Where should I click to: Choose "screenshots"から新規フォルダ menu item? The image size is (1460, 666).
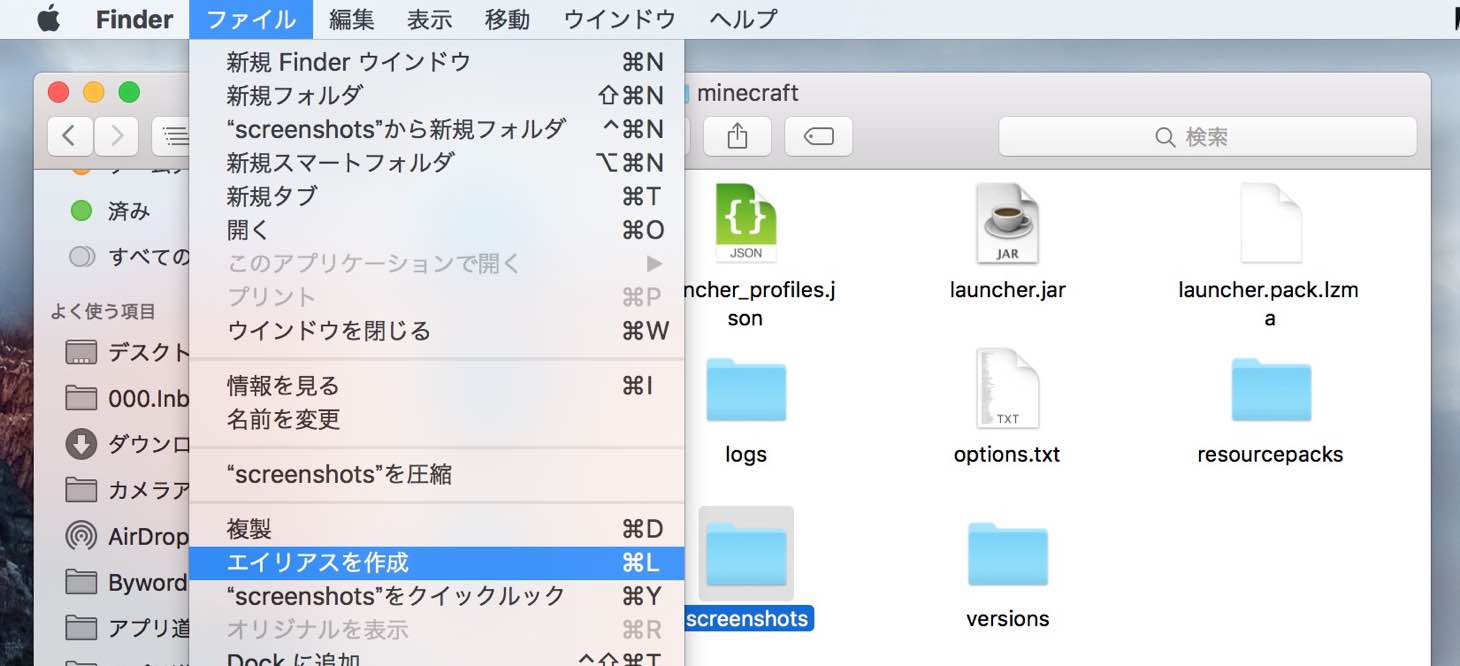[437, 129]
